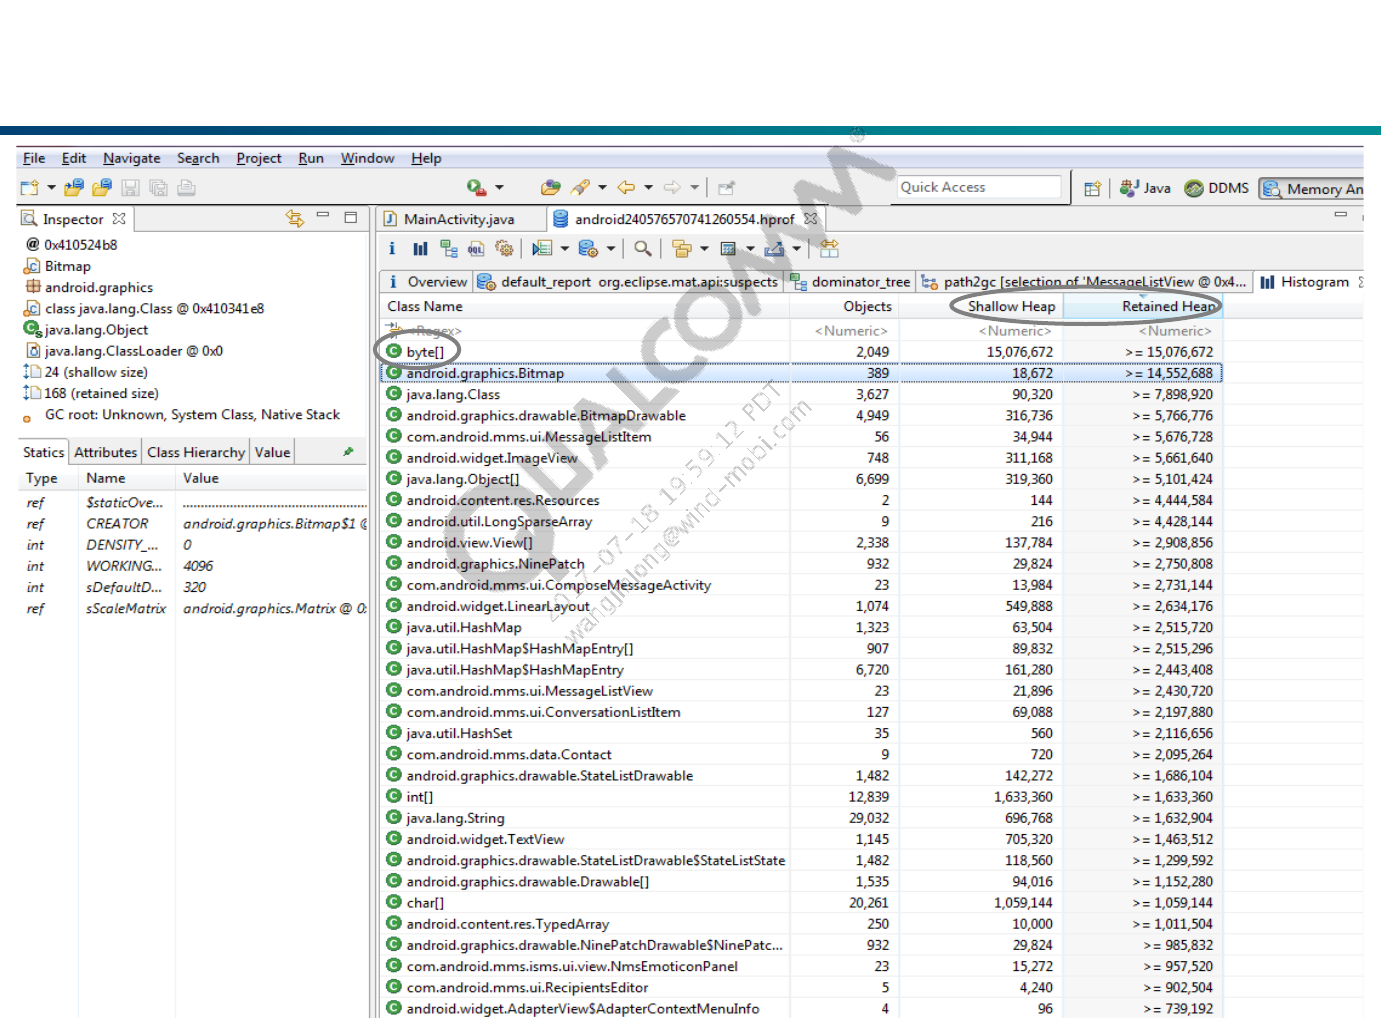Click the Print icon in main toolbar
Screen dimensions: 1381x1018
click(x=186, y=188)
